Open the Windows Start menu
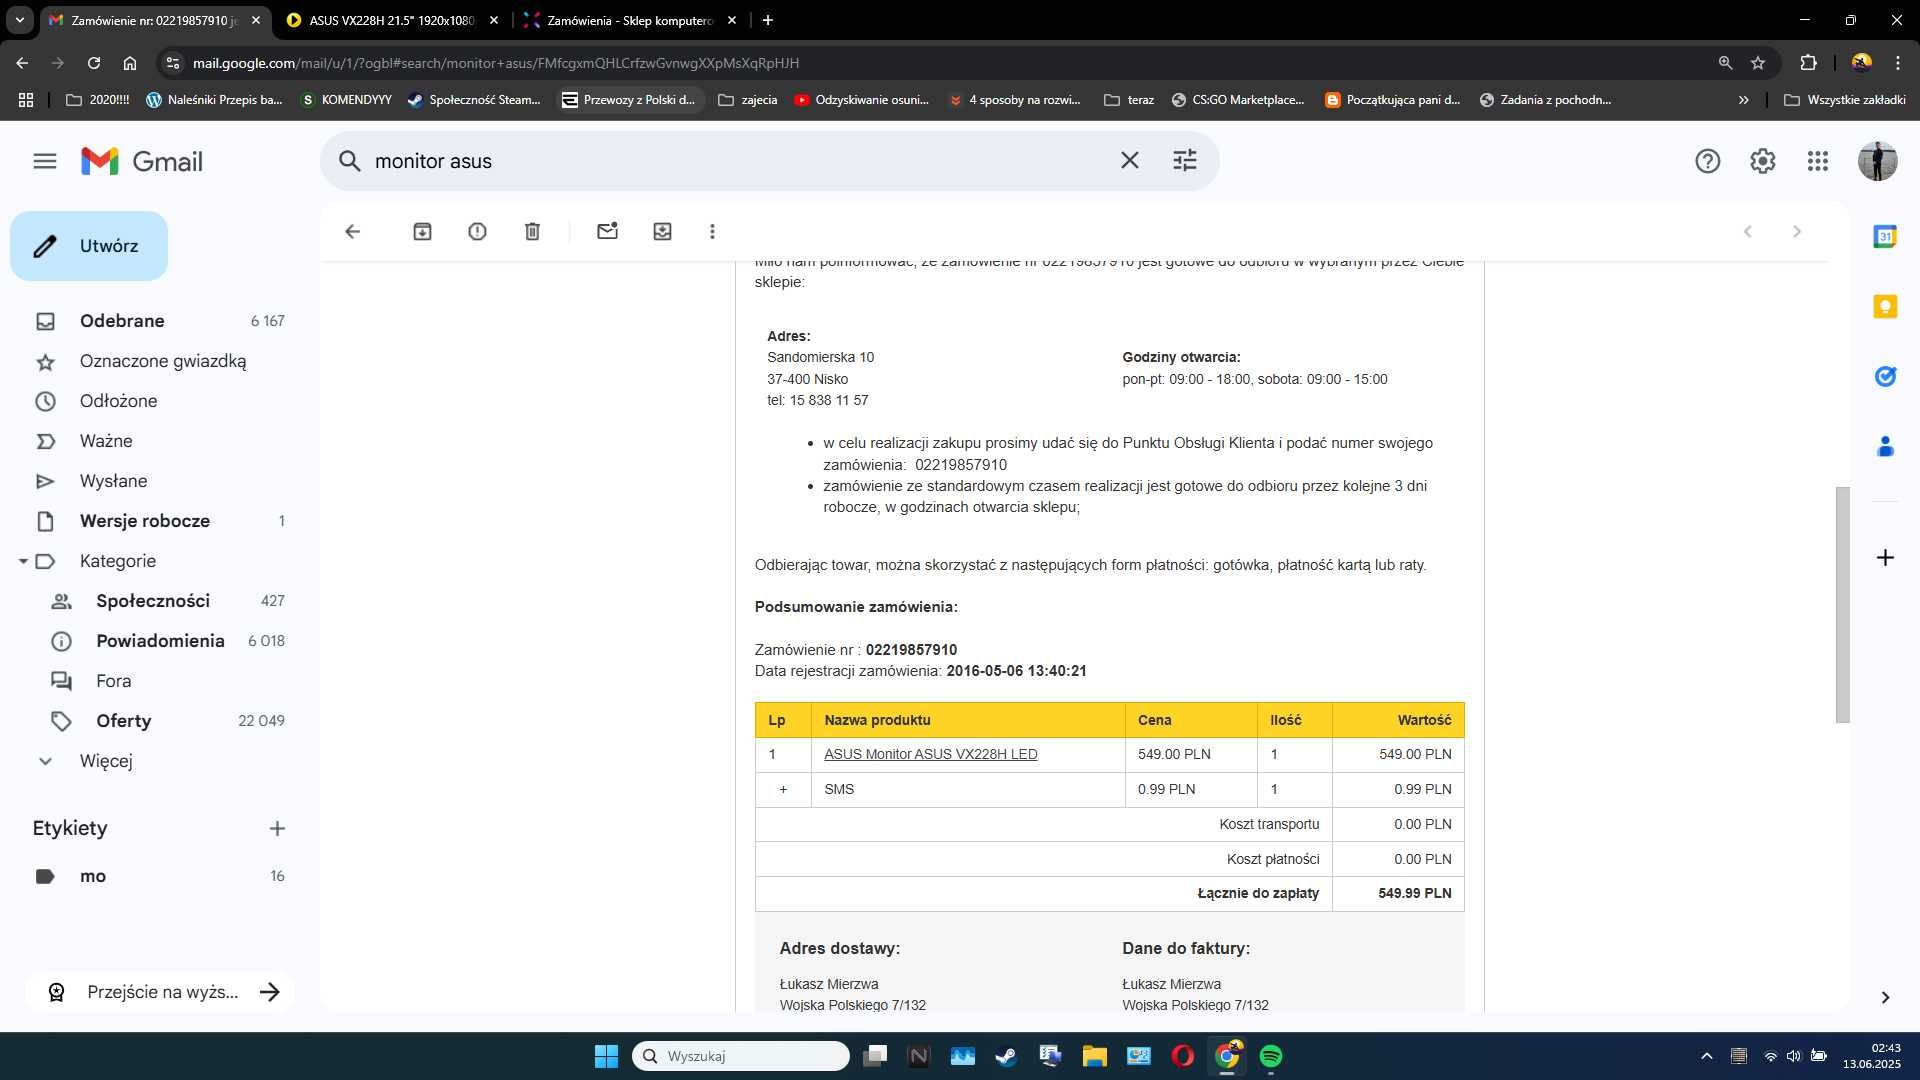 [x=606, y=1057]
